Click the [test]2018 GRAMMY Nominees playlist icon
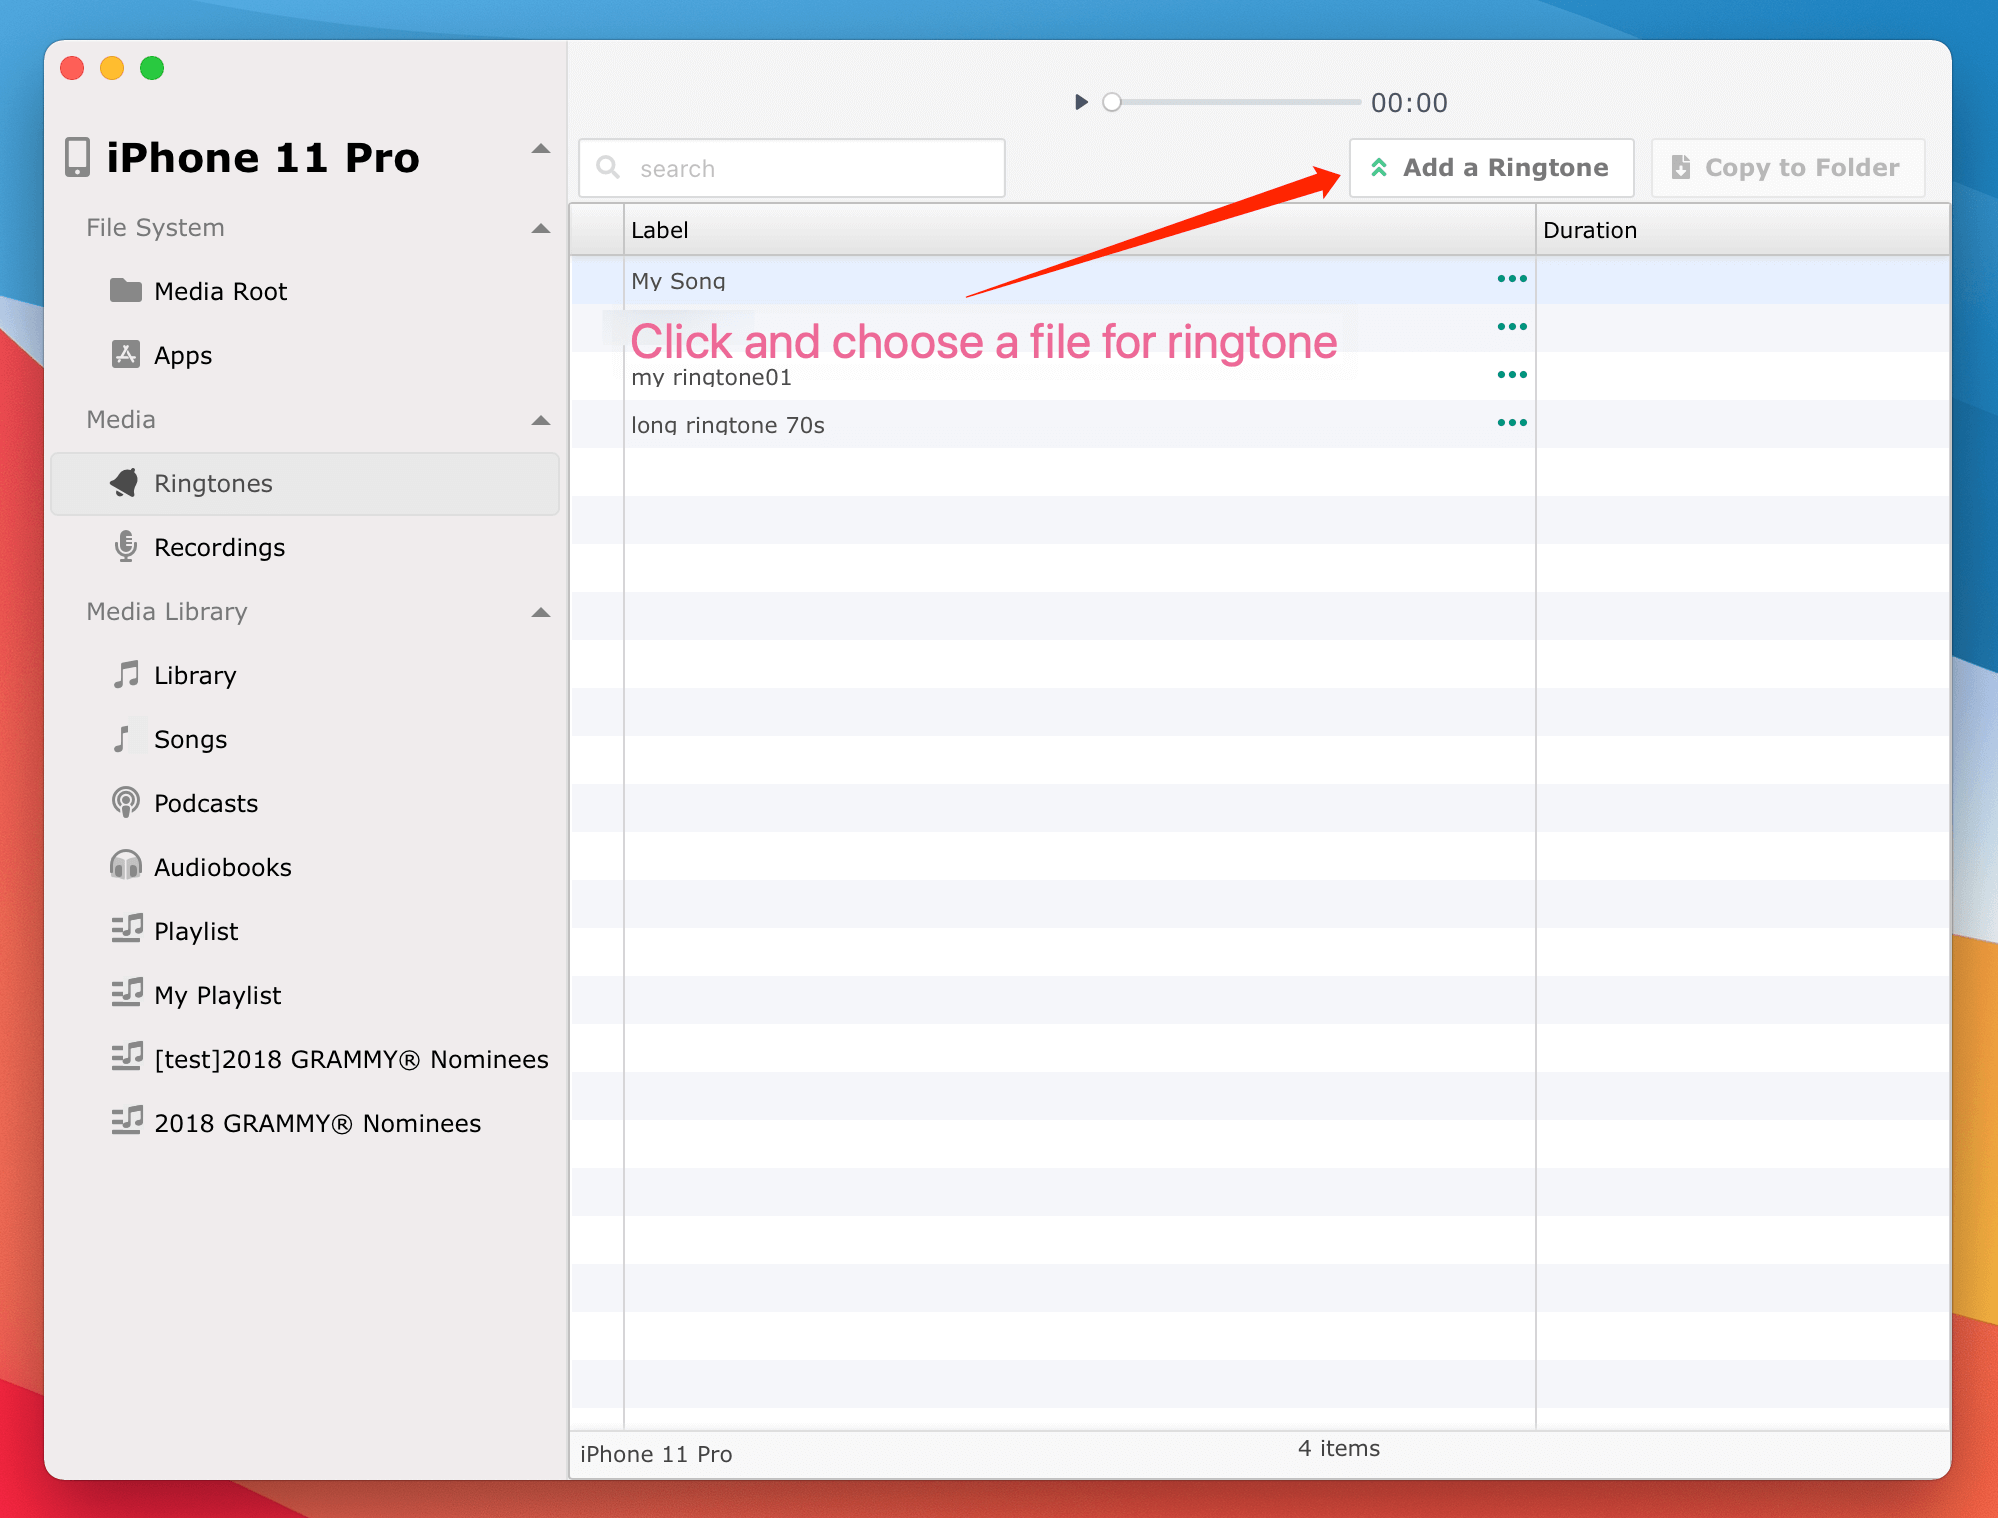This screenshot has height=1518, width=1998. pyautogui.click(x=127, y=1057)
